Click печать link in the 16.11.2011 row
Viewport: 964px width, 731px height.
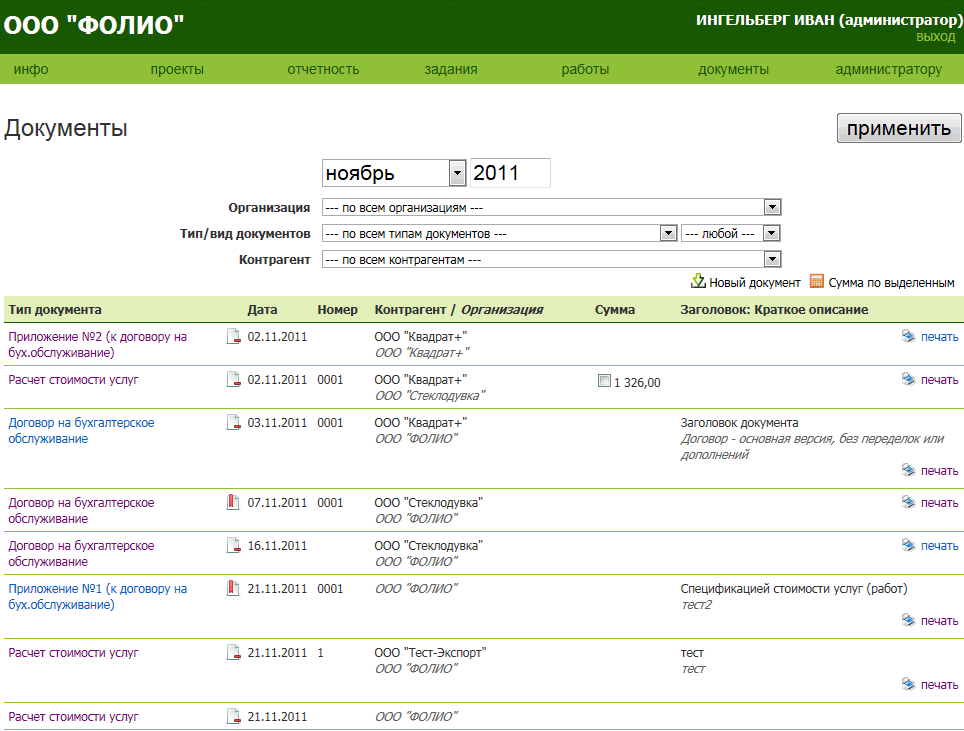tap(939, 545)
